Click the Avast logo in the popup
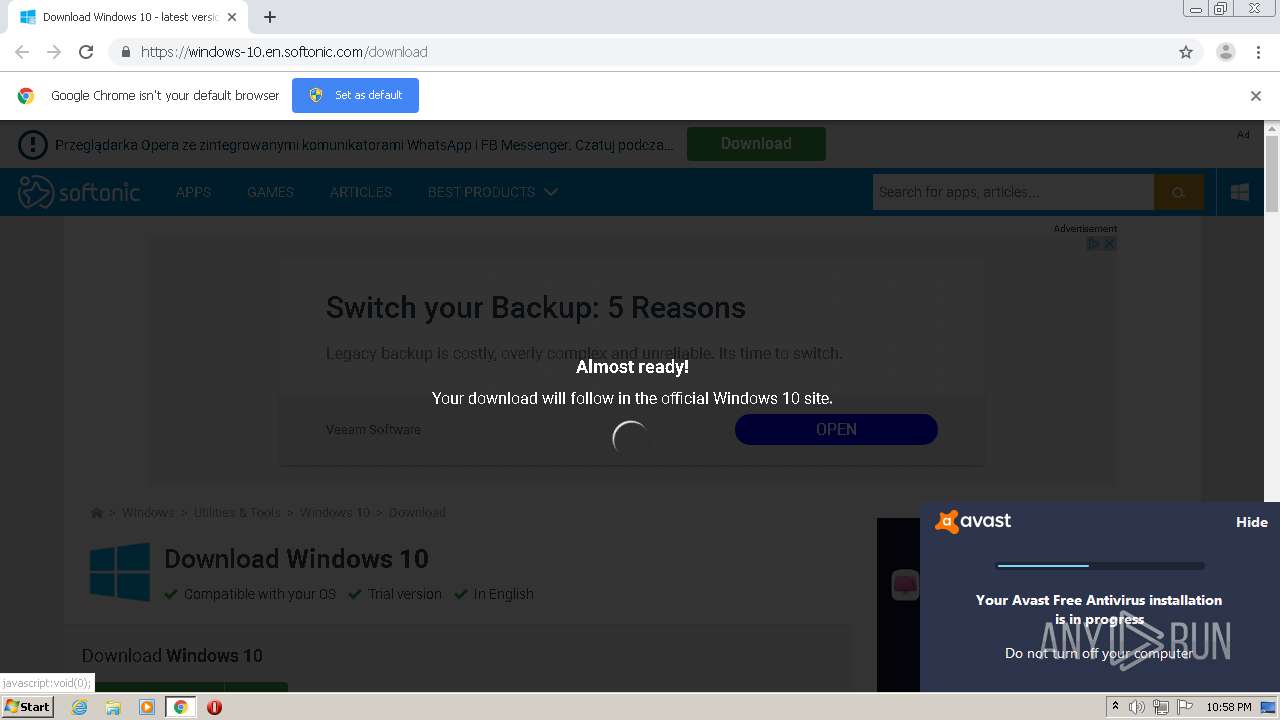This screenshot has height=720, width=1280. tap(973, 521)
